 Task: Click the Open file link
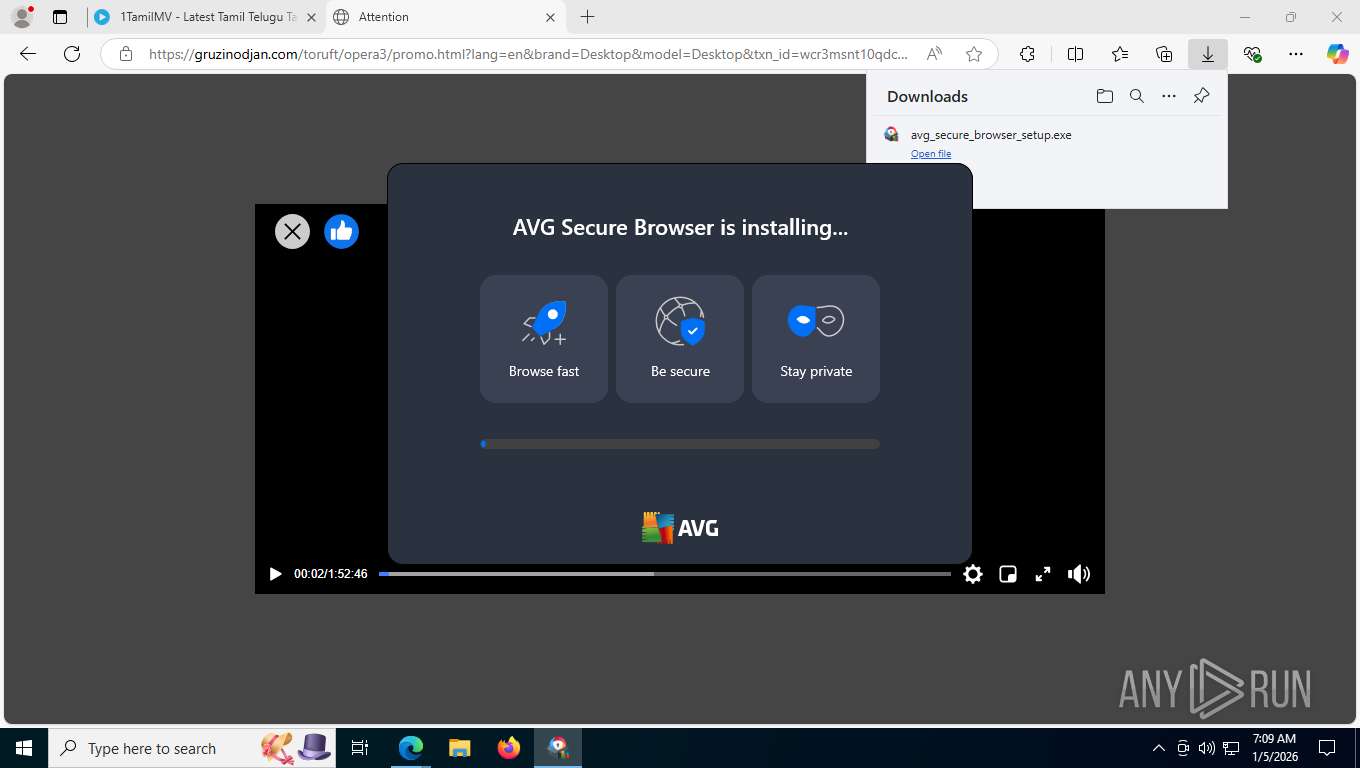(x=931, y=154)
